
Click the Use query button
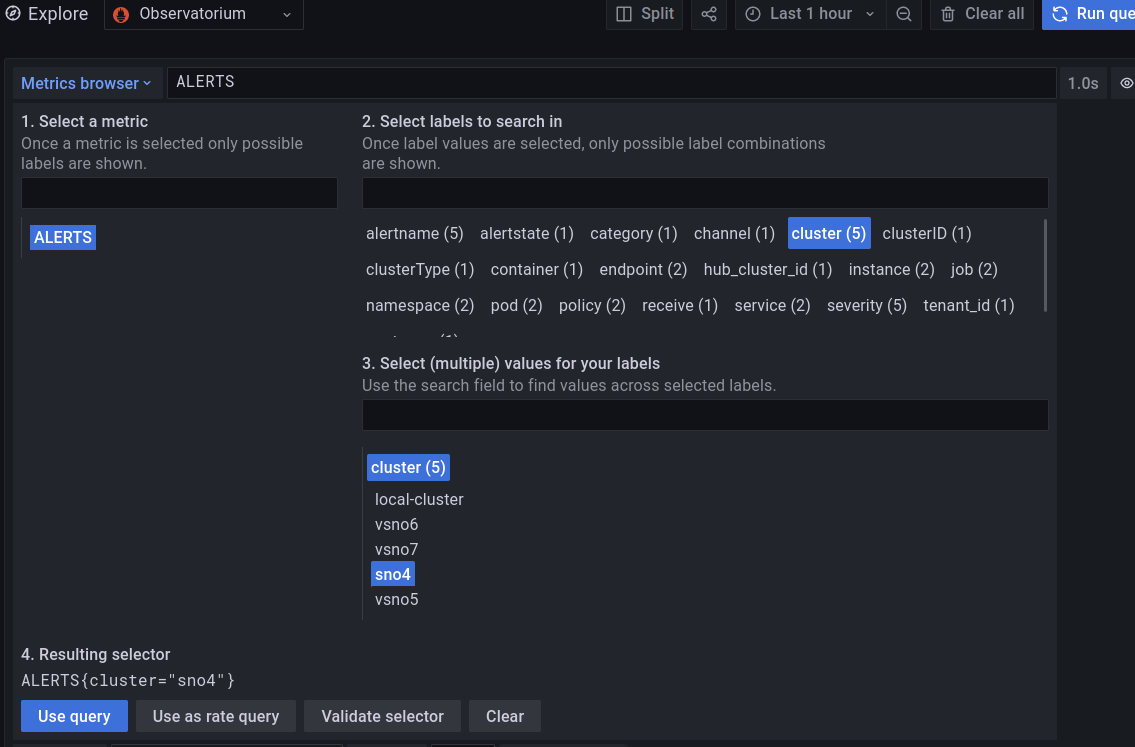74,716
